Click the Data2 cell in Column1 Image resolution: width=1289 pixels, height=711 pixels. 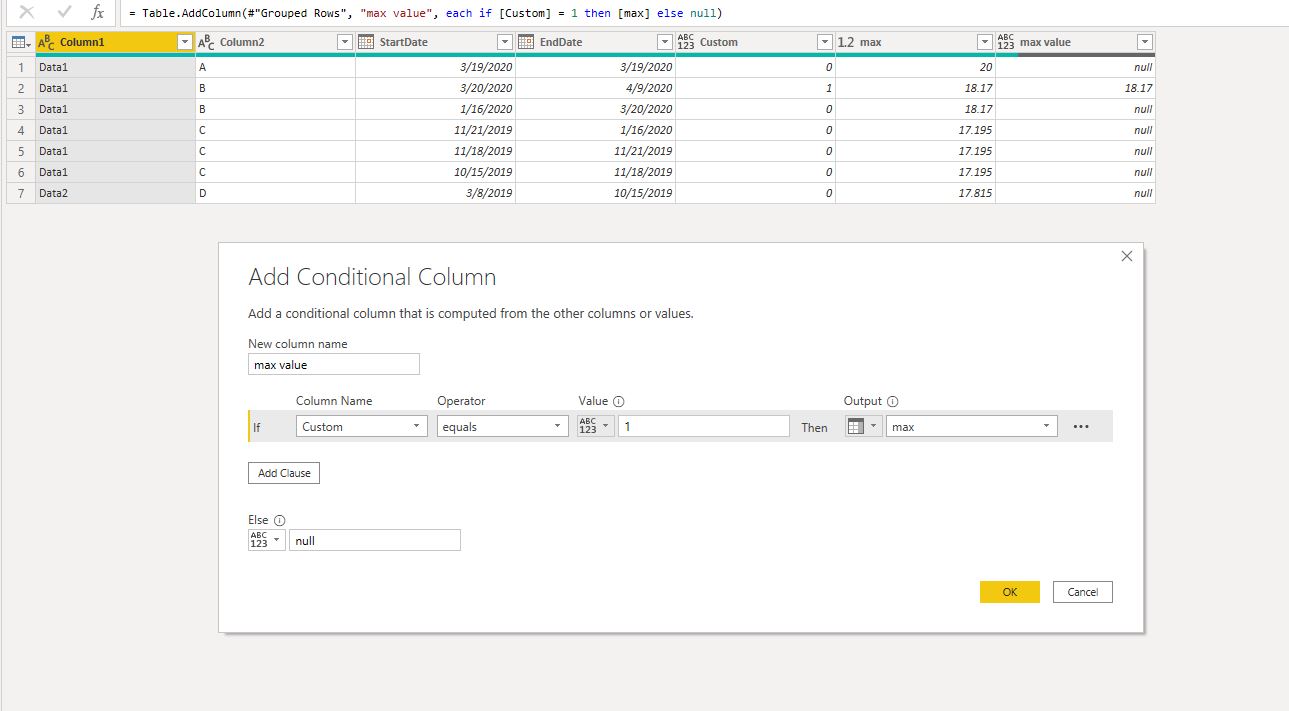pos(115,193)
